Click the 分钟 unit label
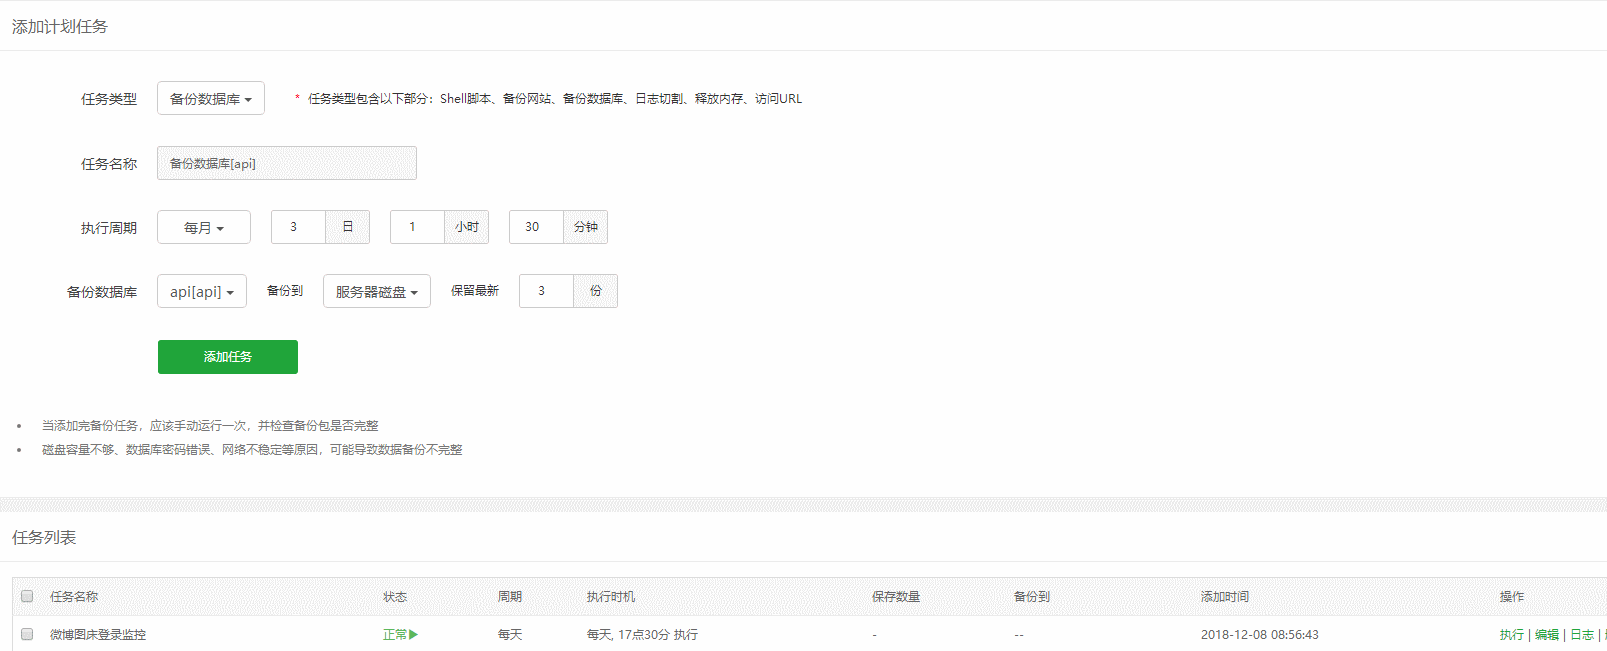The width and height of the screenshot is (1607, 651). tap(586, 227)
